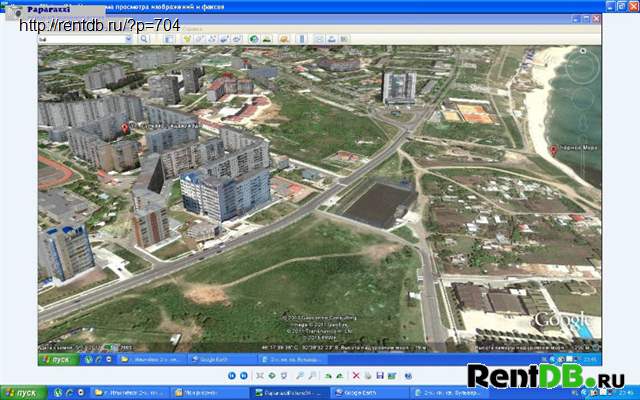The width and height of the screenshot is (640, 400).
Task: View in Google Maps toolbar icon
Action: click(344, 39)
